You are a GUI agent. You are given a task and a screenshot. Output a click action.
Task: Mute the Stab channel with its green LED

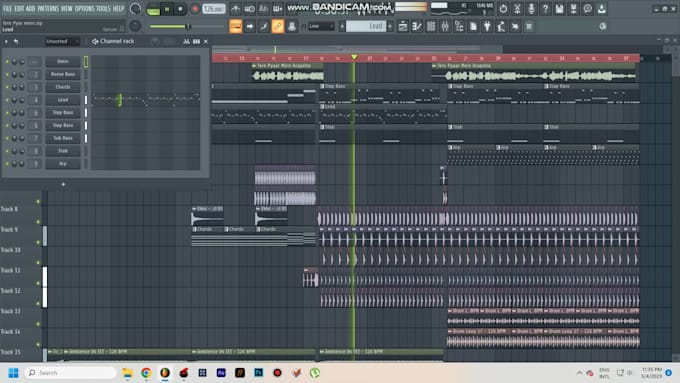(x=7, y=151)
